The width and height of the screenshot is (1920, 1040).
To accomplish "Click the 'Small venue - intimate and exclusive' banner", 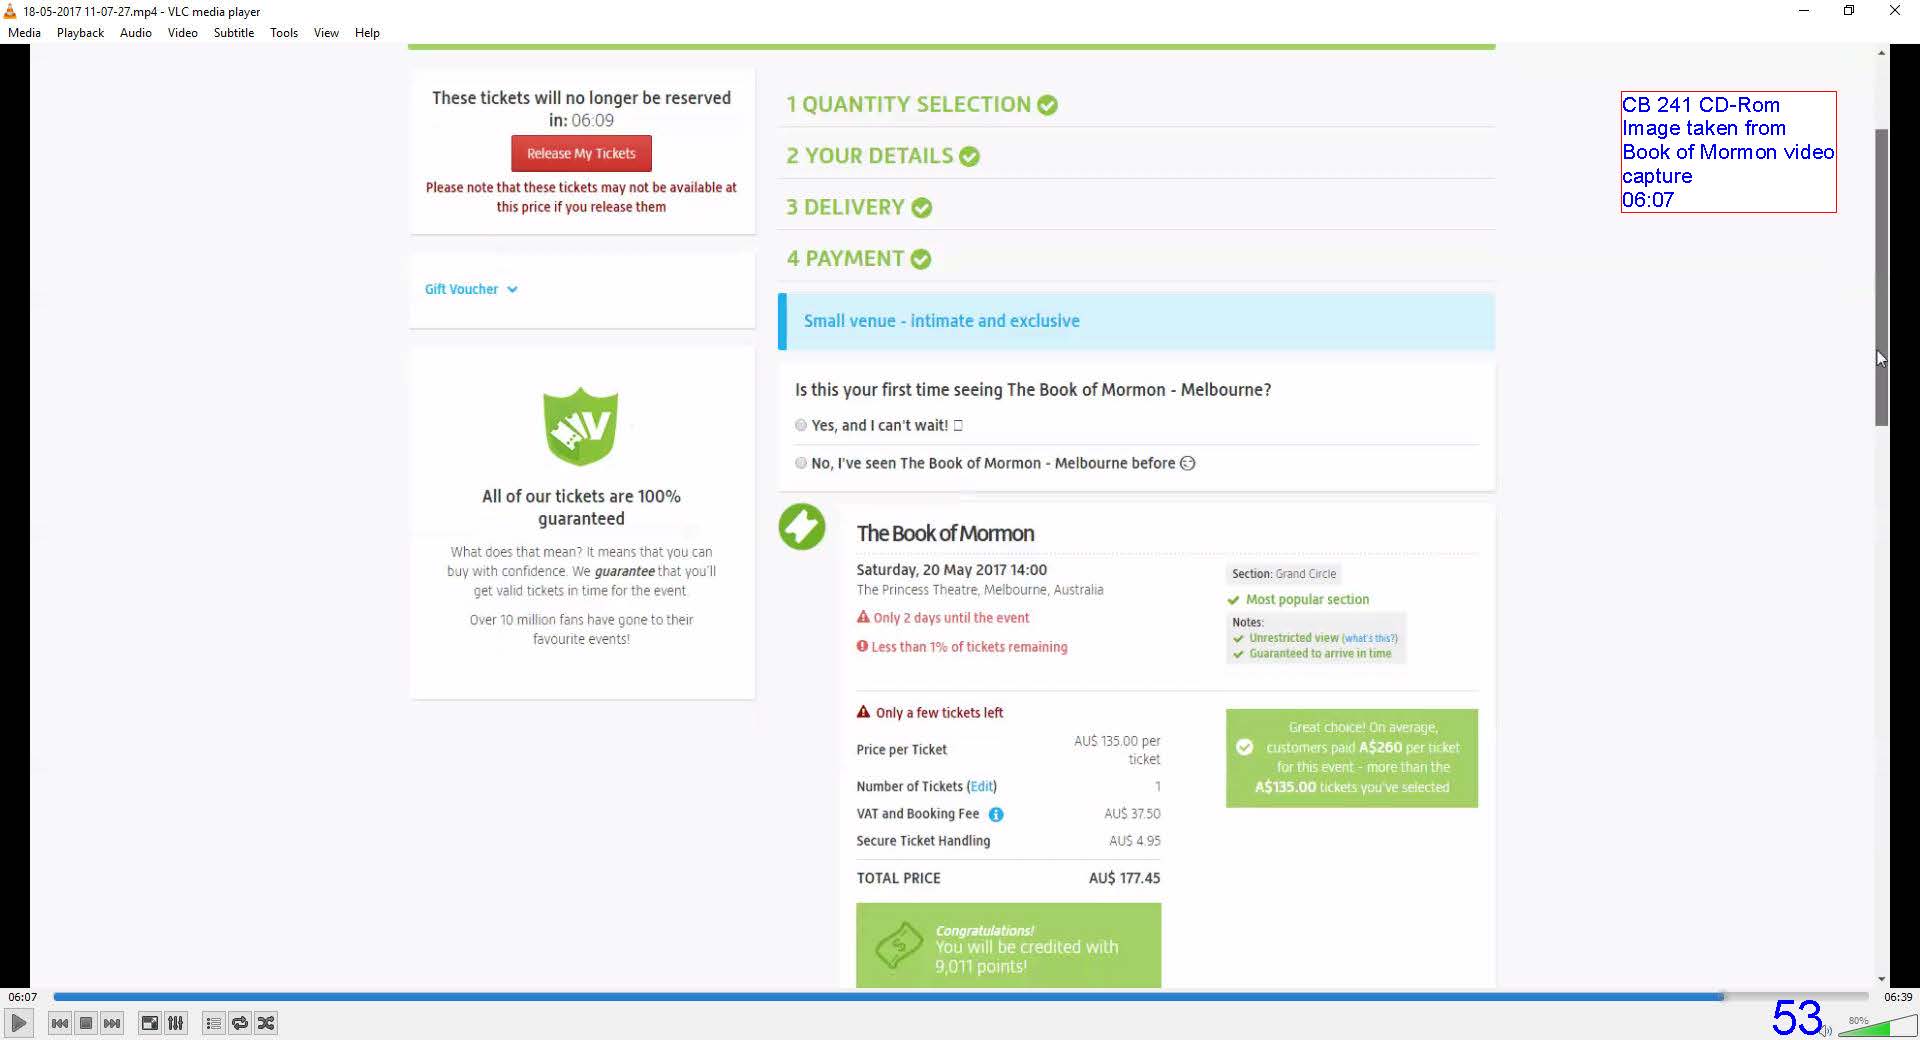I will (1136, 321).
